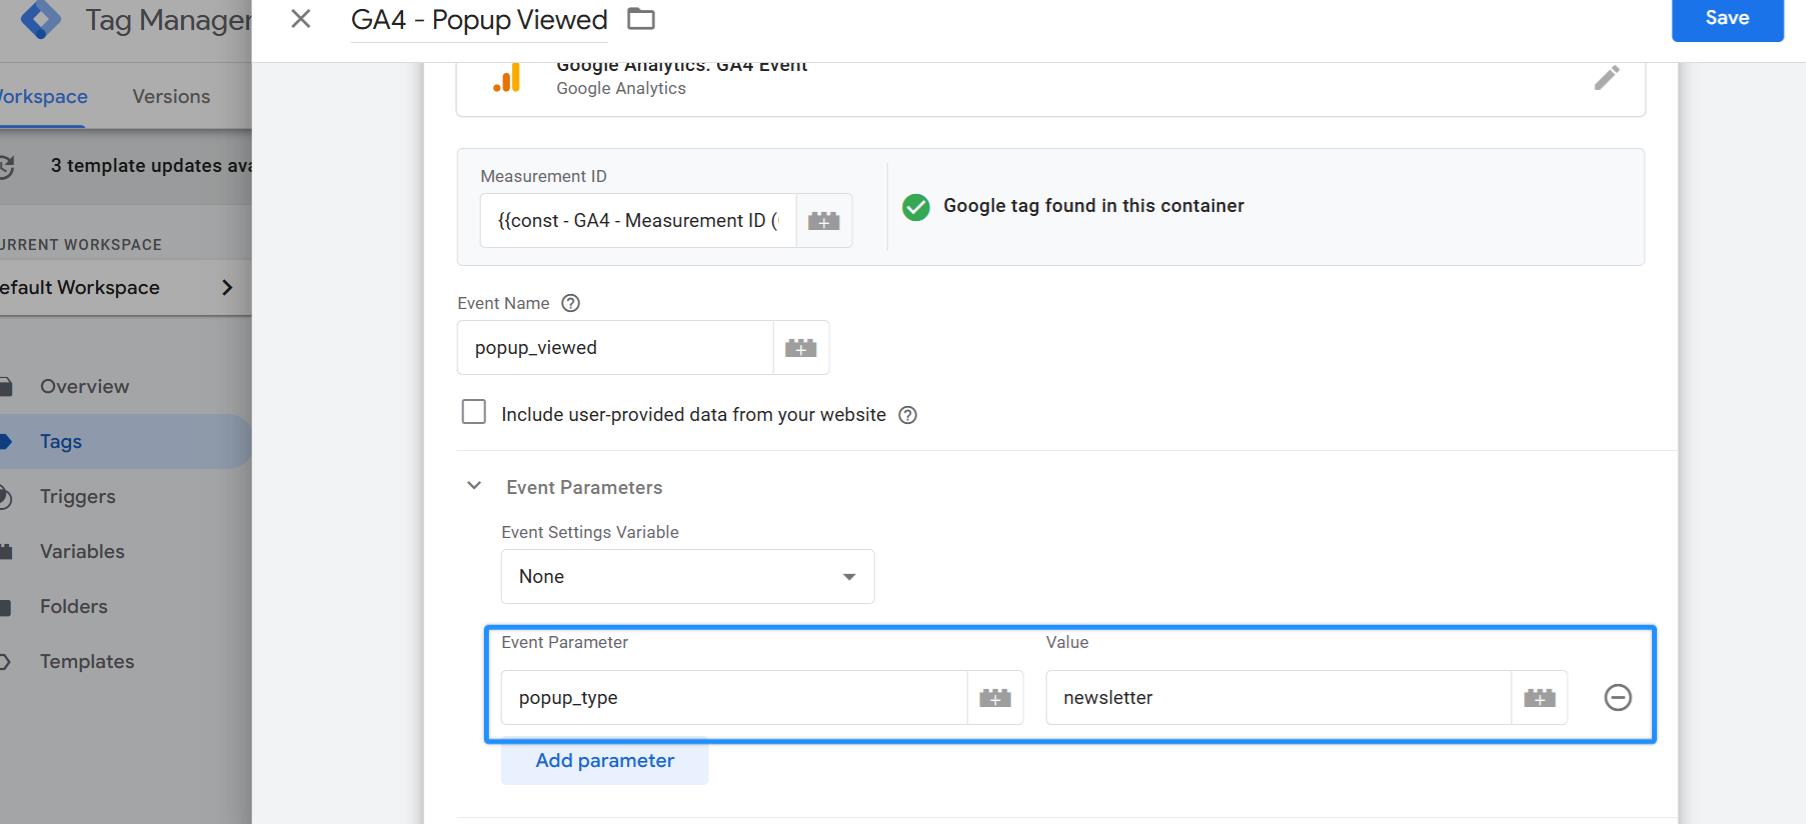Image resolution: width=1806 pixels, height=824 pixels.
Task: Switch to the Workspace tab
Action: [x=43, y=97]
